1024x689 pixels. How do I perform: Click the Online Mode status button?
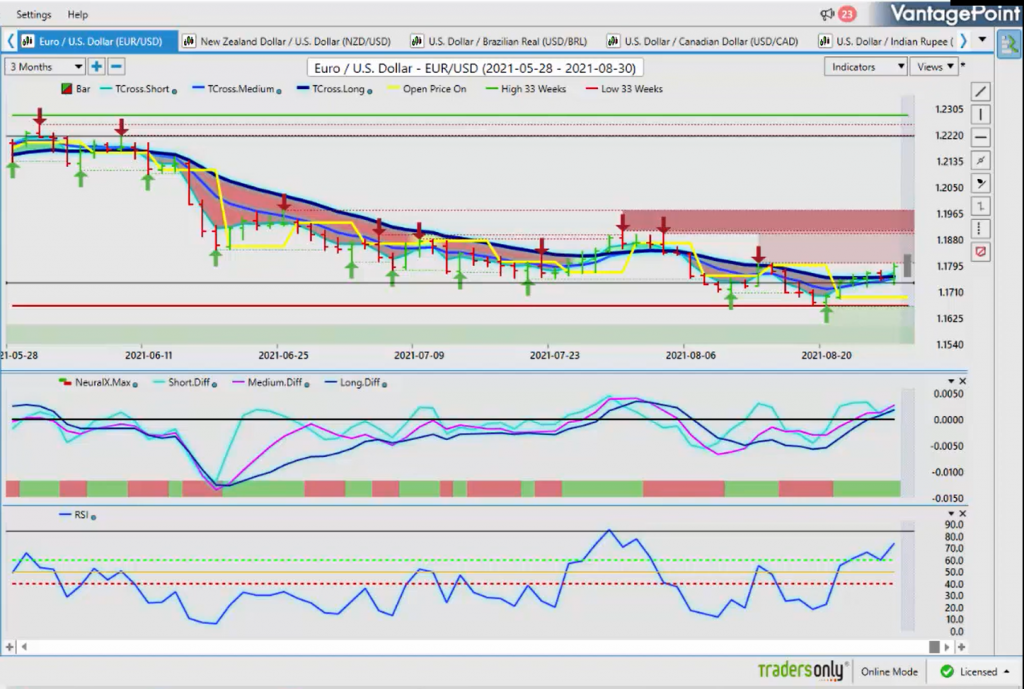click(889, 671)
